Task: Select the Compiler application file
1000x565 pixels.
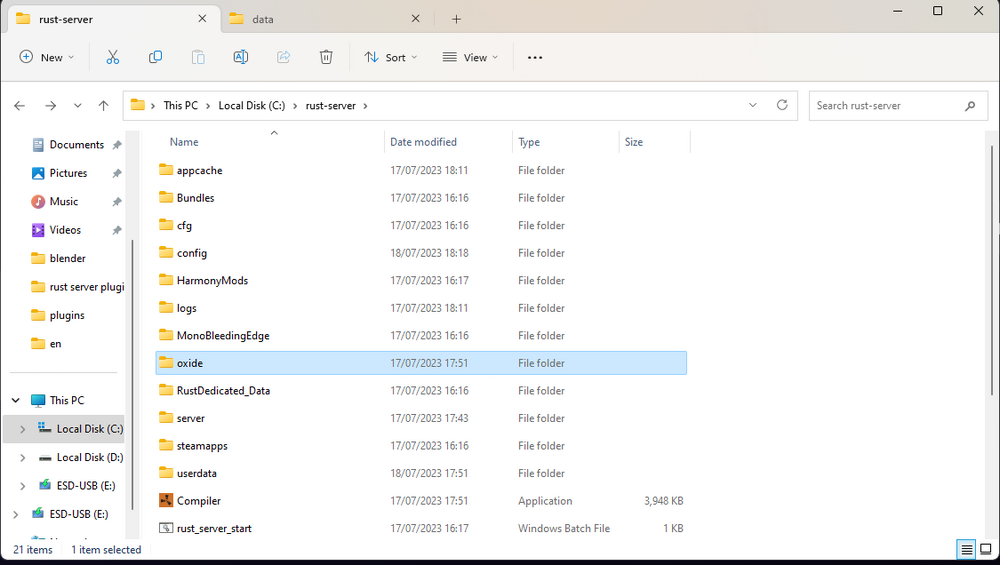Action: (199, 501)
